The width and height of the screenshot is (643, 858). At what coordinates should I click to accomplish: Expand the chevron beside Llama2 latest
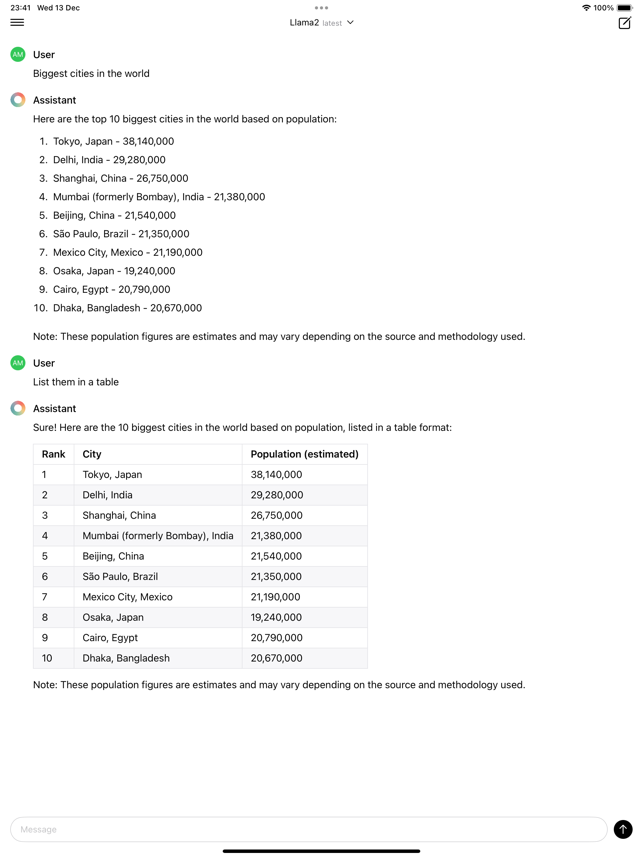click(x=350, y=22)
